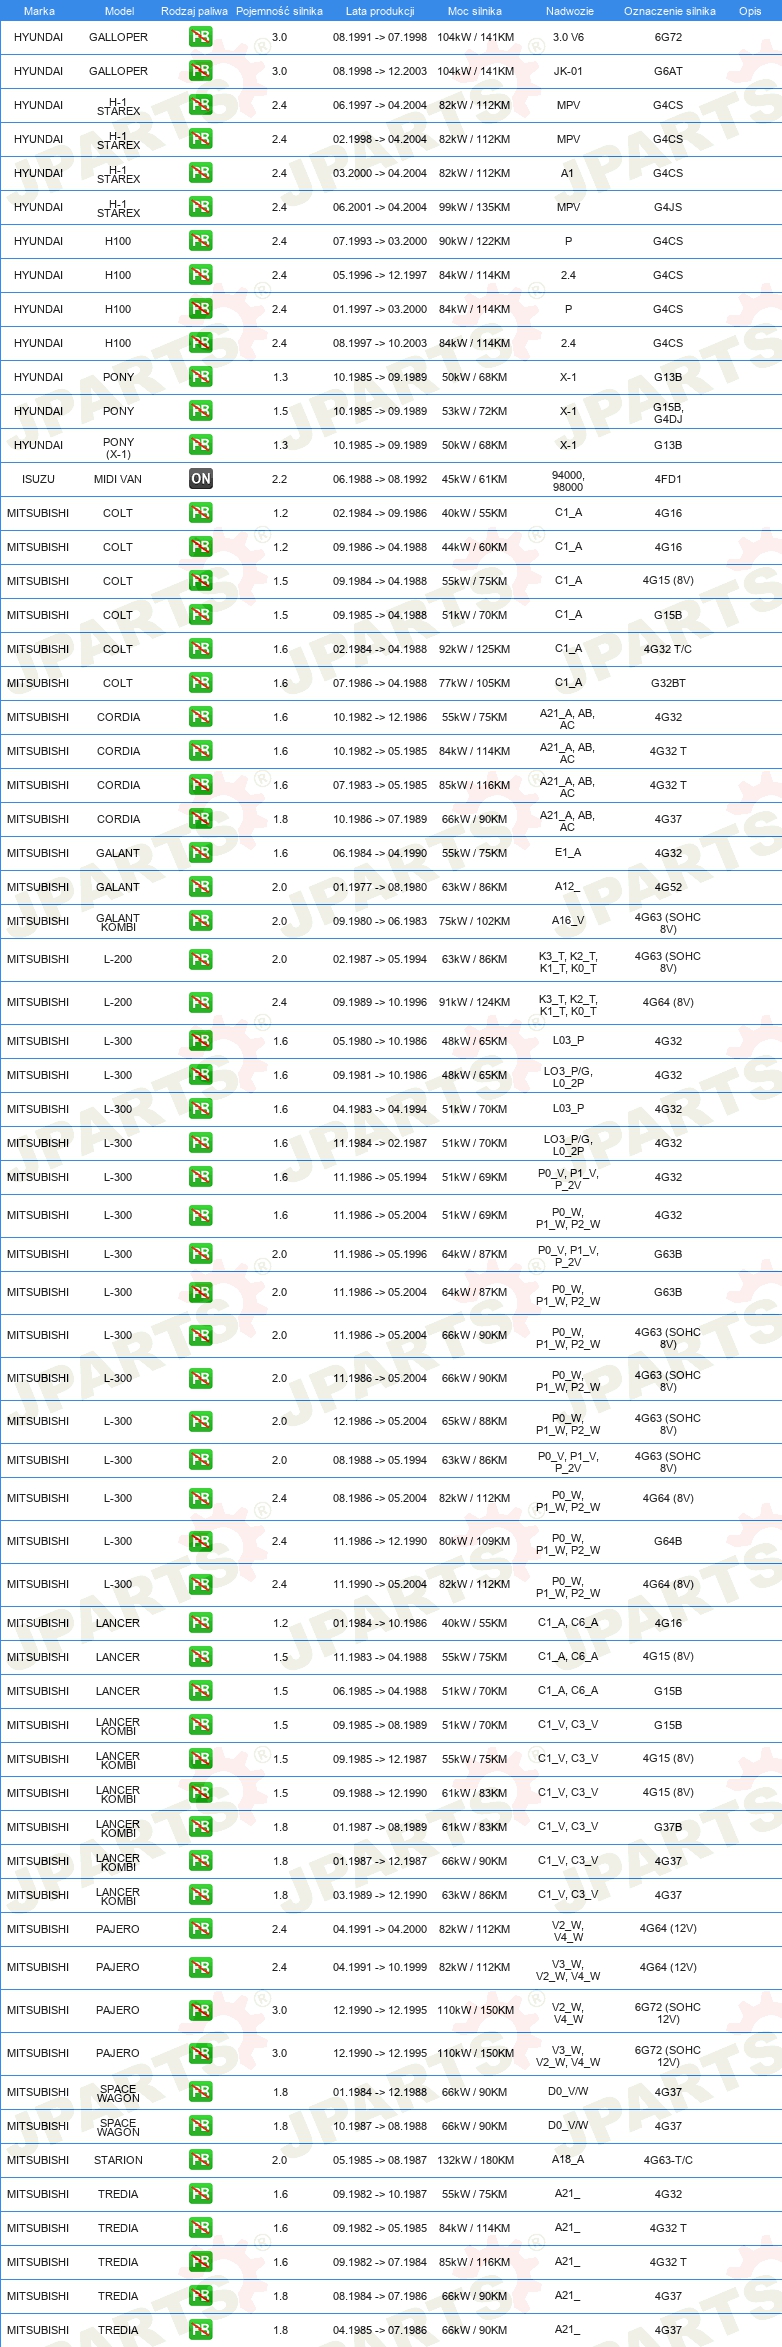Click engine code G37B
Screen dimensions: 782x2347
coord(668,1827)
